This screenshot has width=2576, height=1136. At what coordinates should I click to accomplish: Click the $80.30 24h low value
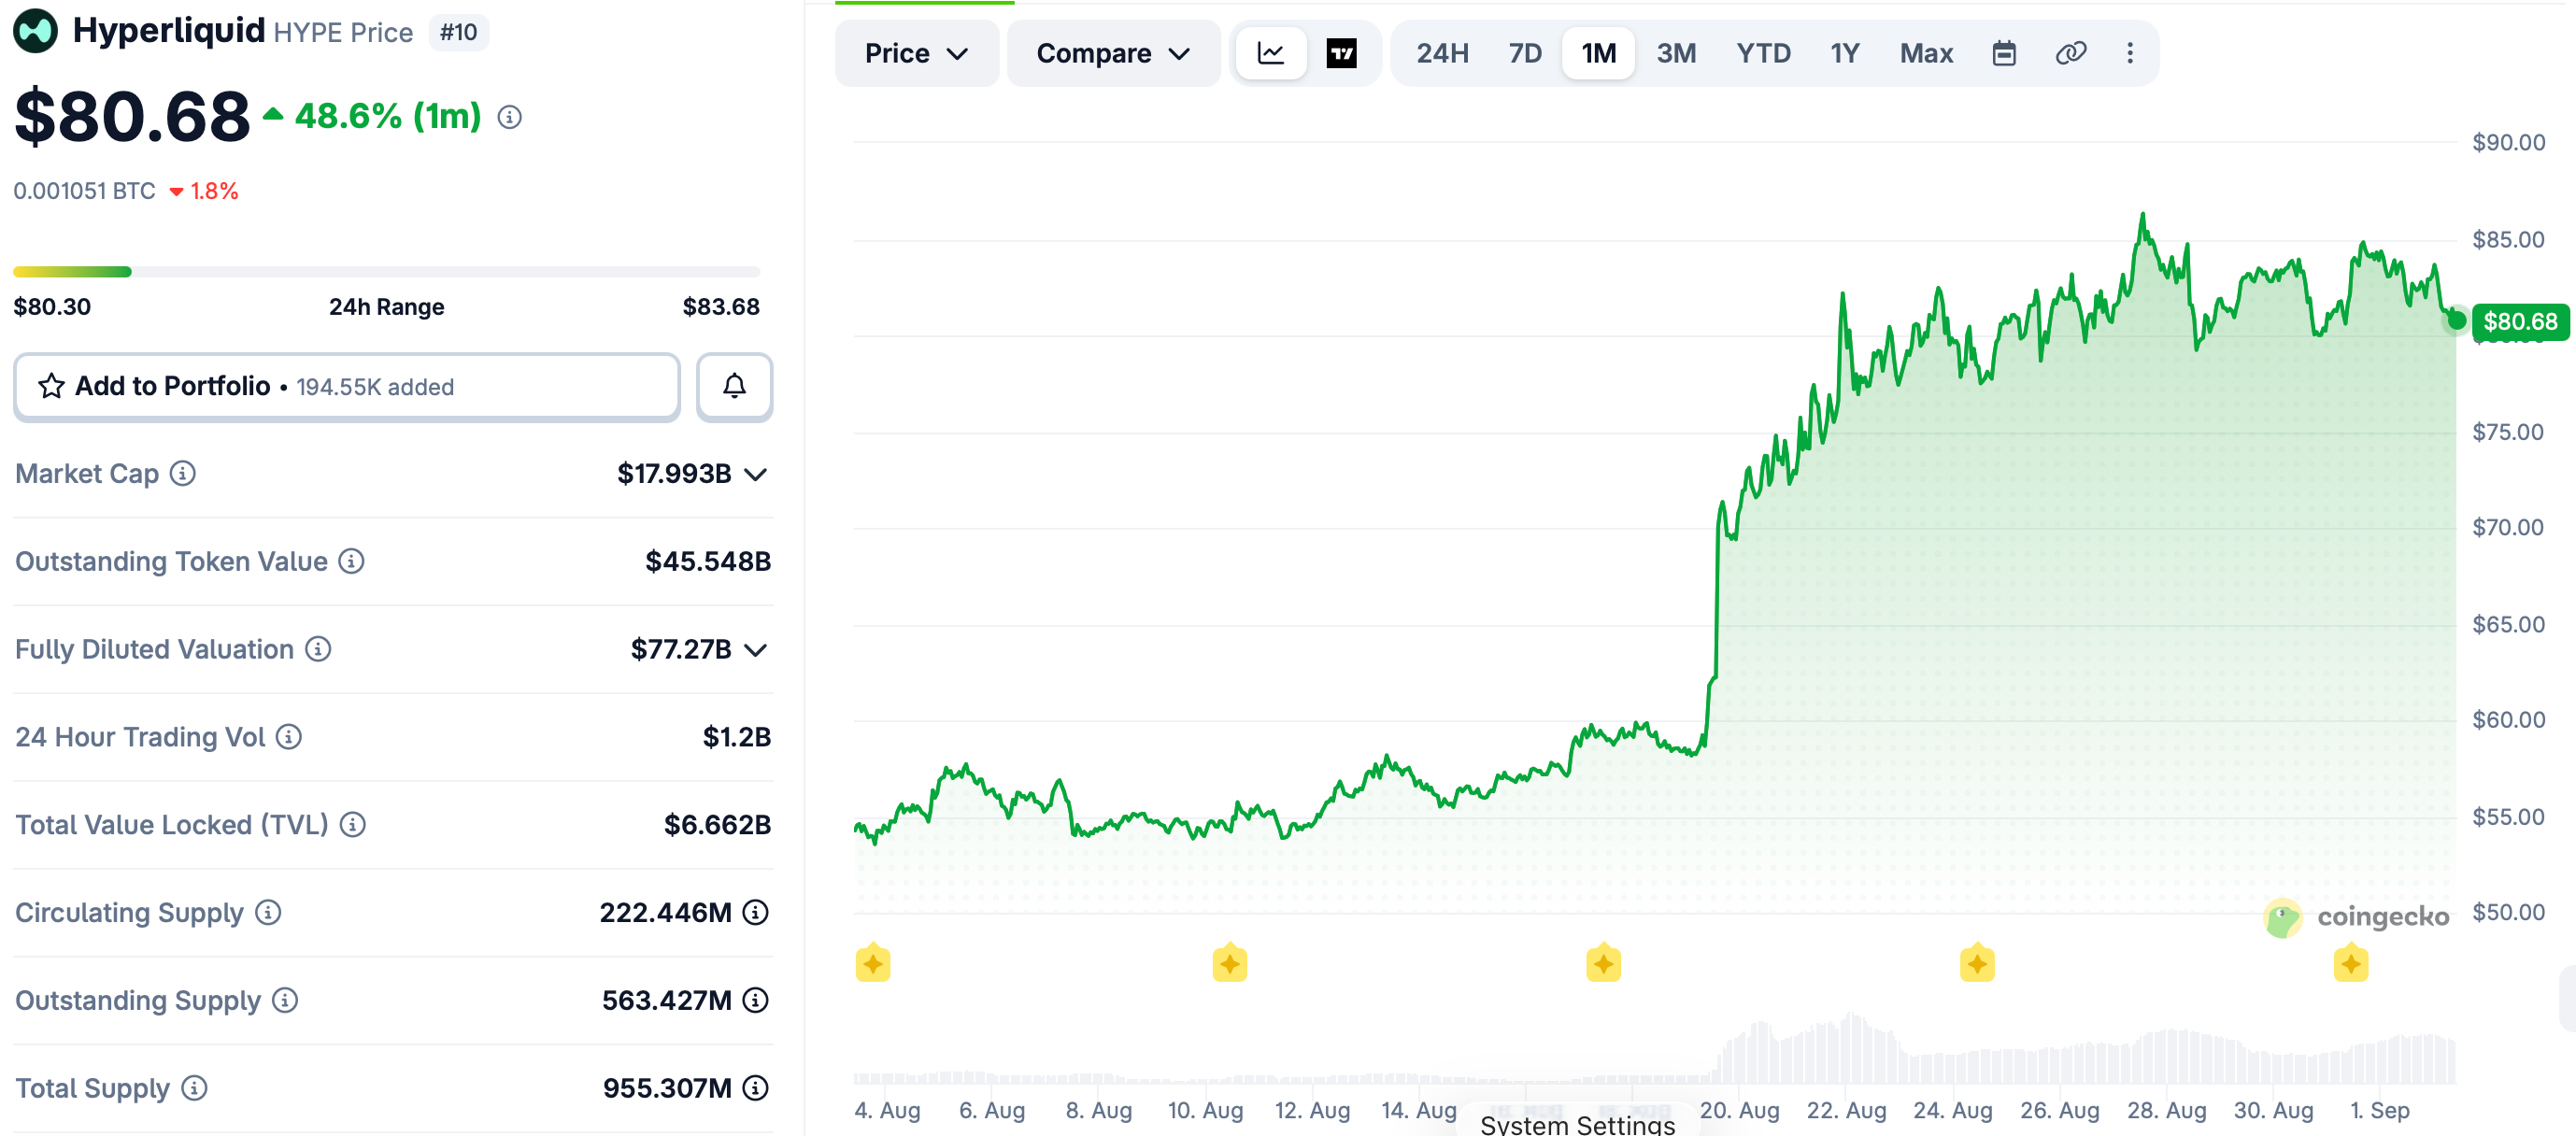click(x=52, y=307)
